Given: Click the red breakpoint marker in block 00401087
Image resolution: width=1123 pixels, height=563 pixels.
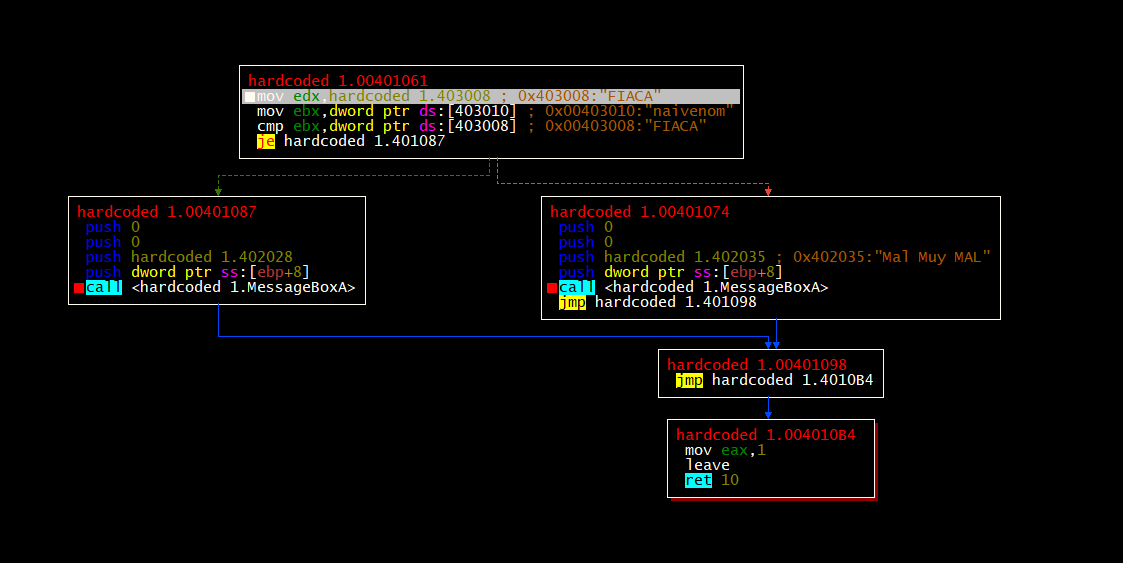Looking at the screenshot, I should 79,288.
